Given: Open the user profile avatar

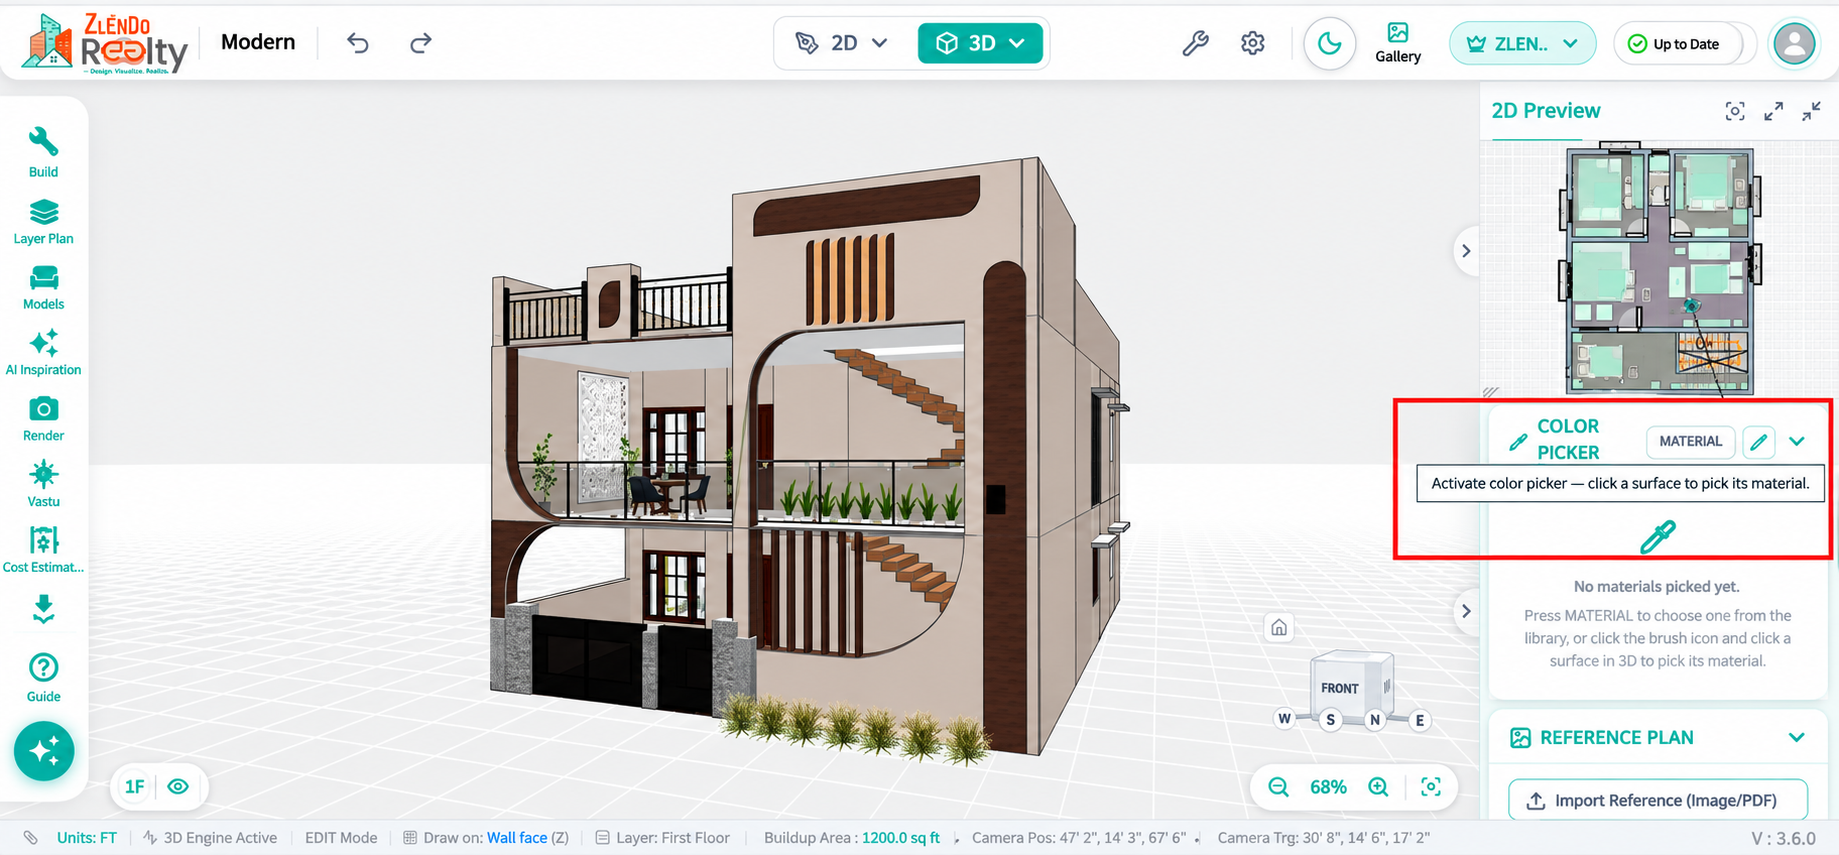Looking at the screenshot, I should click(x=1794, y=44).
